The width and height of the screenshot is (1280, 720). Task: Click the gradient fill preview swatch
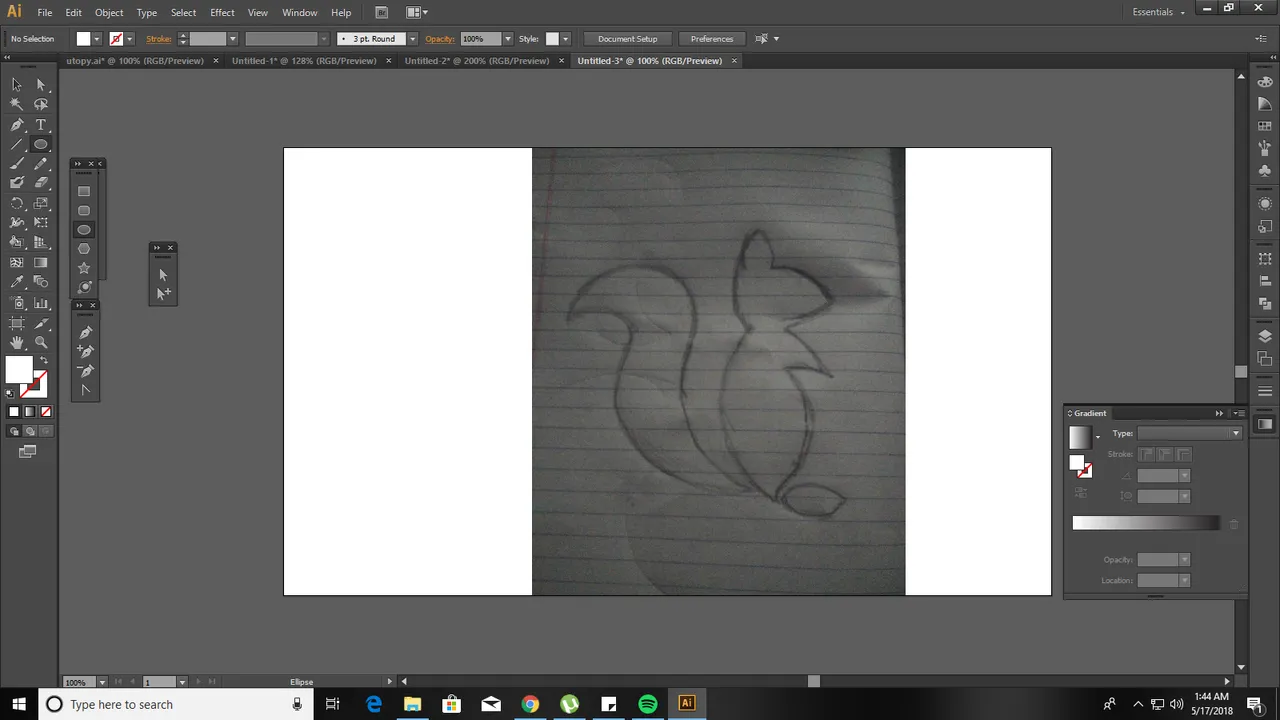coord(1080,437)
